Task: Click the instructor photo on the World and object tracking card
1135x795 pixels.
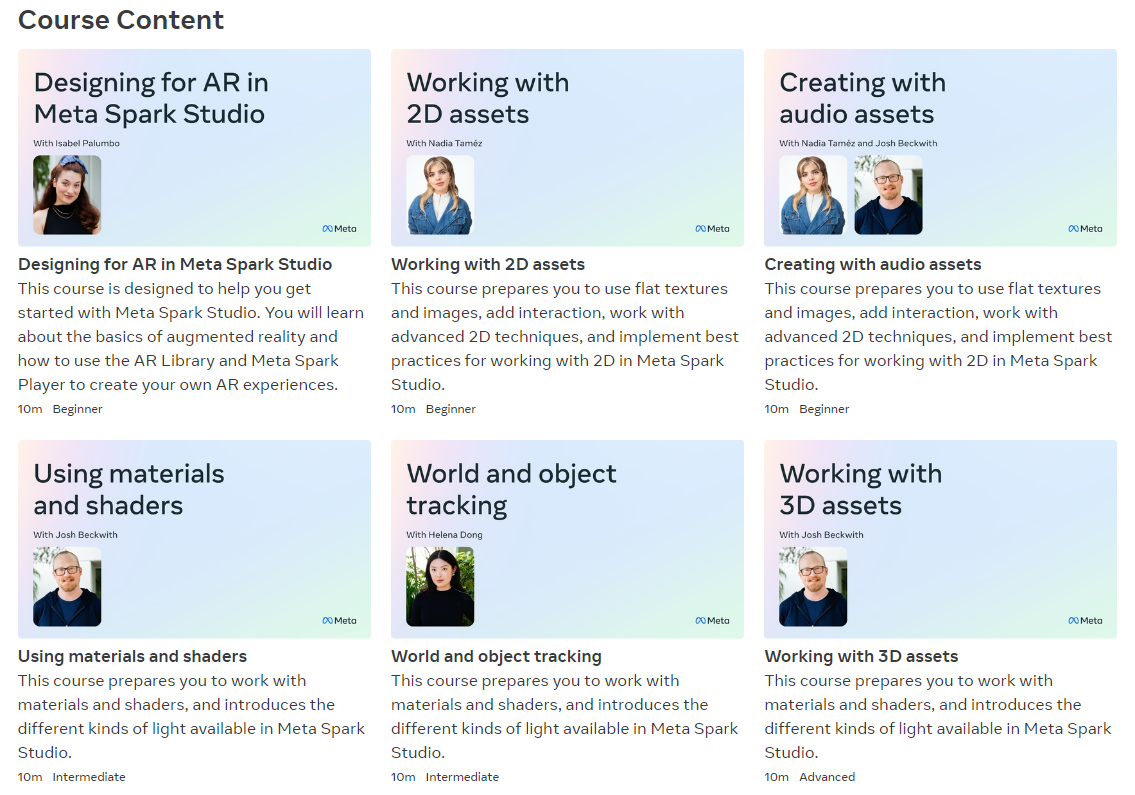Action: click(x=440, y=586)
